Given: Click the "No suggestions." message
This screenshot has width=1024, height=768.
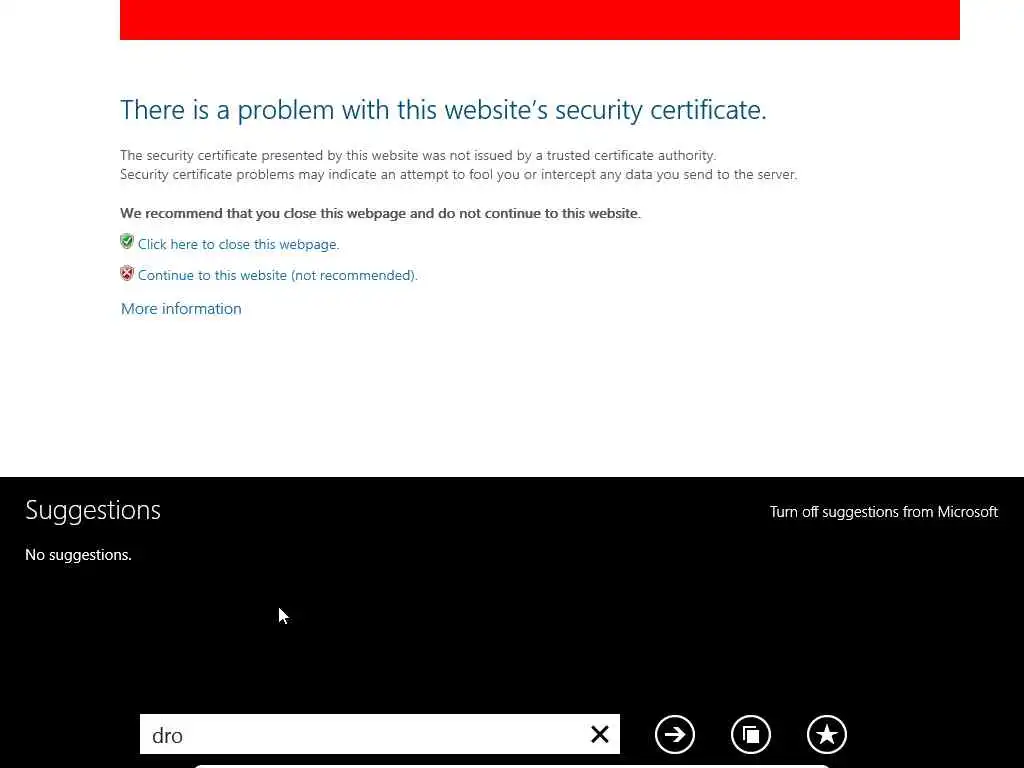Looking at the screenshot, I should pyautogui.click(x=78, y=554).
